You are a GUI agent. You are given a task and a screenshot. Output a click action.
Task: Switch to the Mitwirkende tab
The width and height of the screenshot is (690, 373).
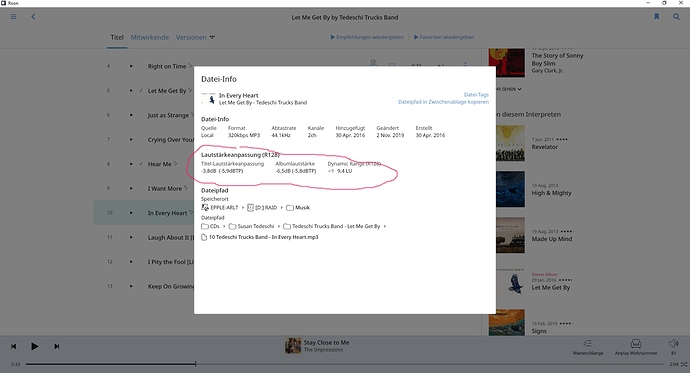[x=150, y=37]
